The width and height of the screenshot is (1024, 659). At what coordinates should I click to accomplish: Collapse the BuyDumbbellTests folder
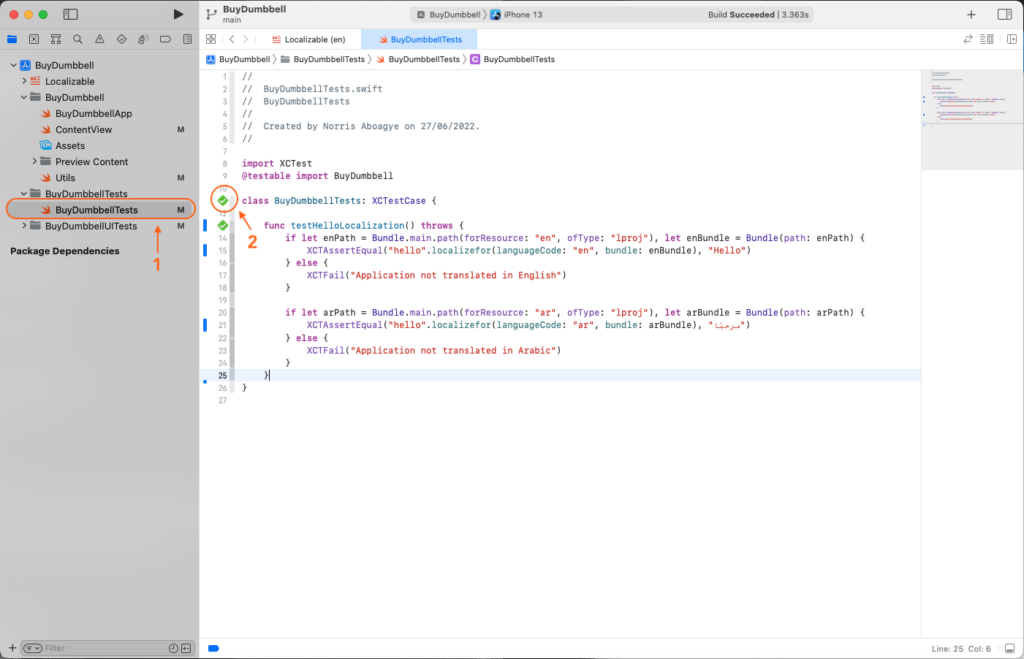[x=24, y=194]
